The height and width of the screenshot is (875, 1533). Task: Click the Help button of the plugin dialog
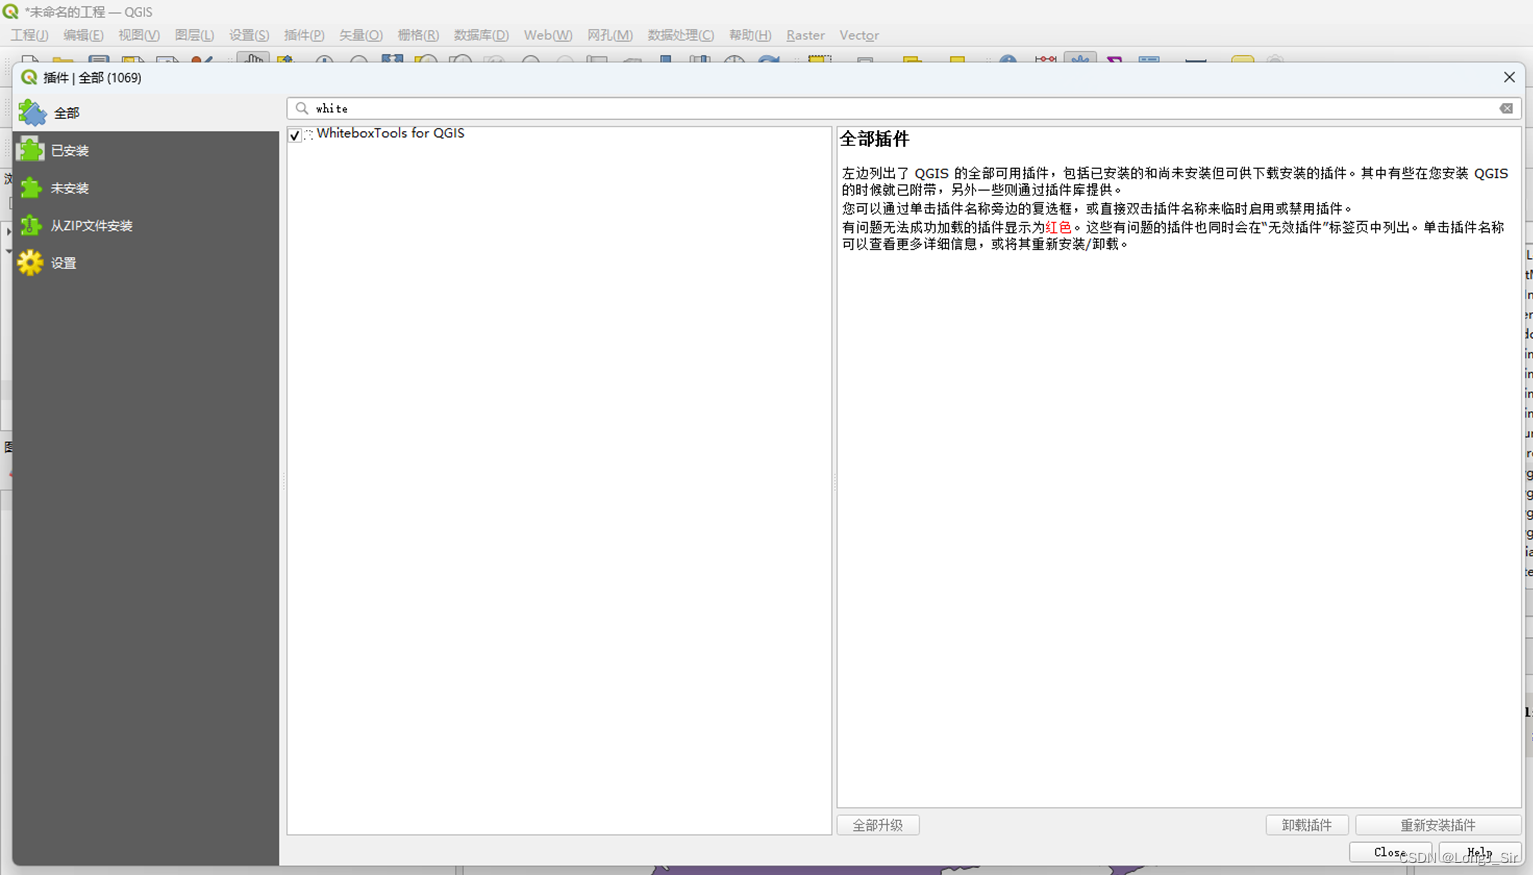[x=1480, y=852]
